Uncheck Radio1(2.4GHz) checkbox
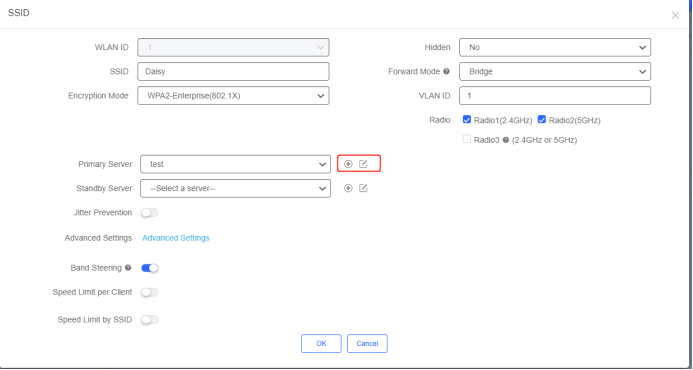This screenshot has width=693, height=370. pyautogui.click(x=467, y=119)
